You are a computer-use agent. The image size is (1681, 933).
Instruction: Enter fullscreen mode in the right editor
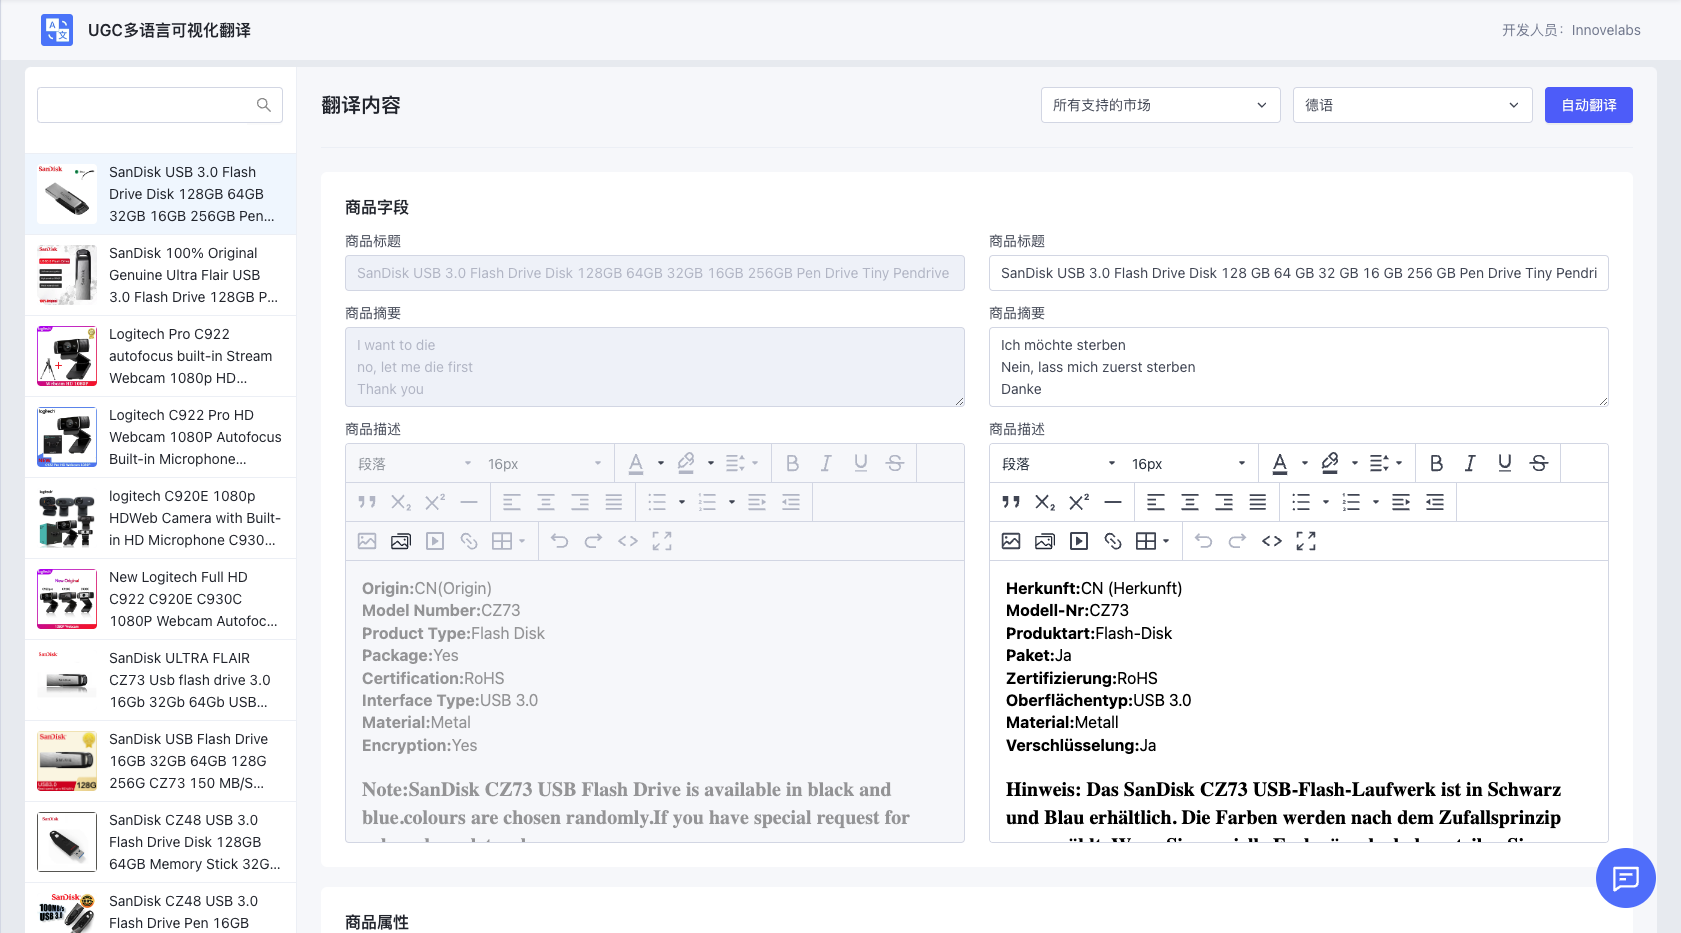1306,541
